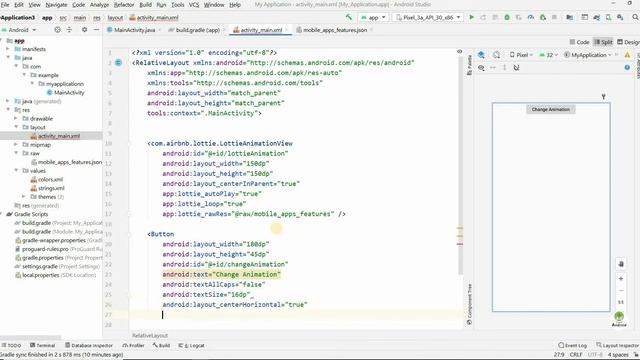Click the RelativeLayout breadcrumb below editor

(150, 336)
